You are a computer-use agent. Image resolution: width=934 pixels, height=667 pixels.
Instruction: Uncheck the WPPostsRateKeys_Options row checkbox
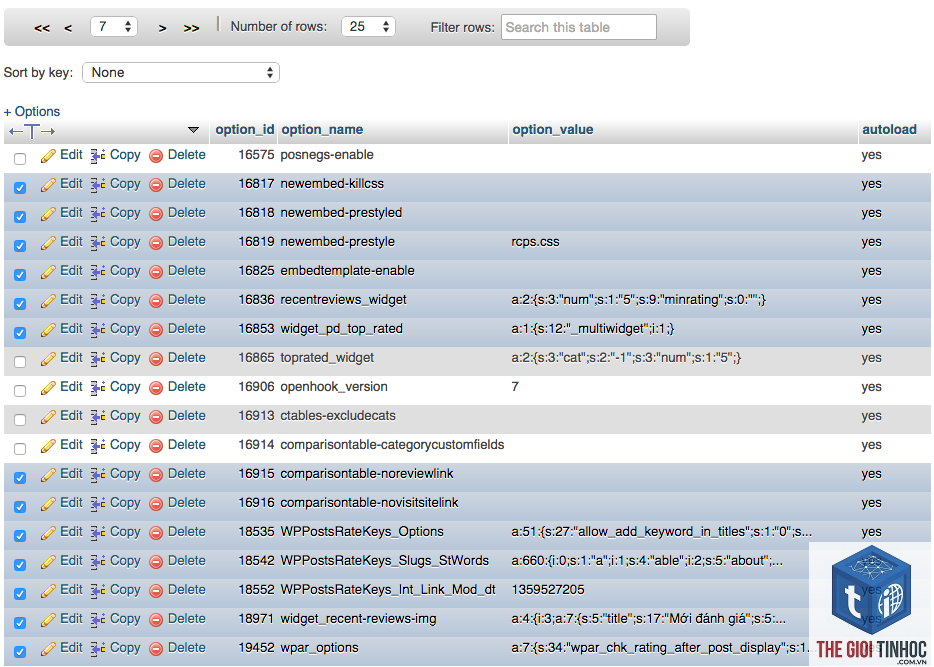click(20, 536)
